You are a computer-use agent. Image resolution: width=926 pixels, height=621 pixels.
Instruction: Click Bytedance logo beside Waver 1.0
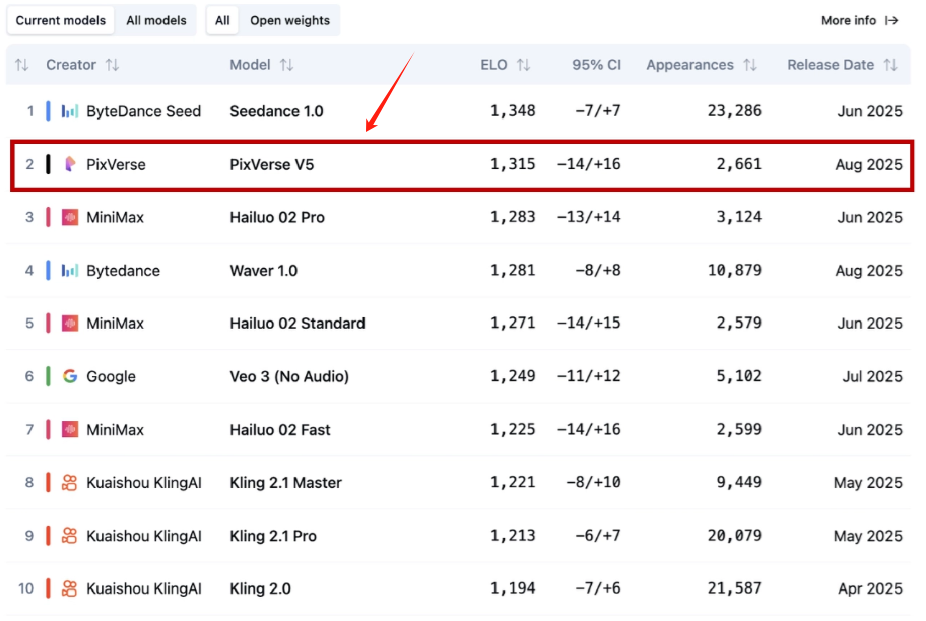70,270
